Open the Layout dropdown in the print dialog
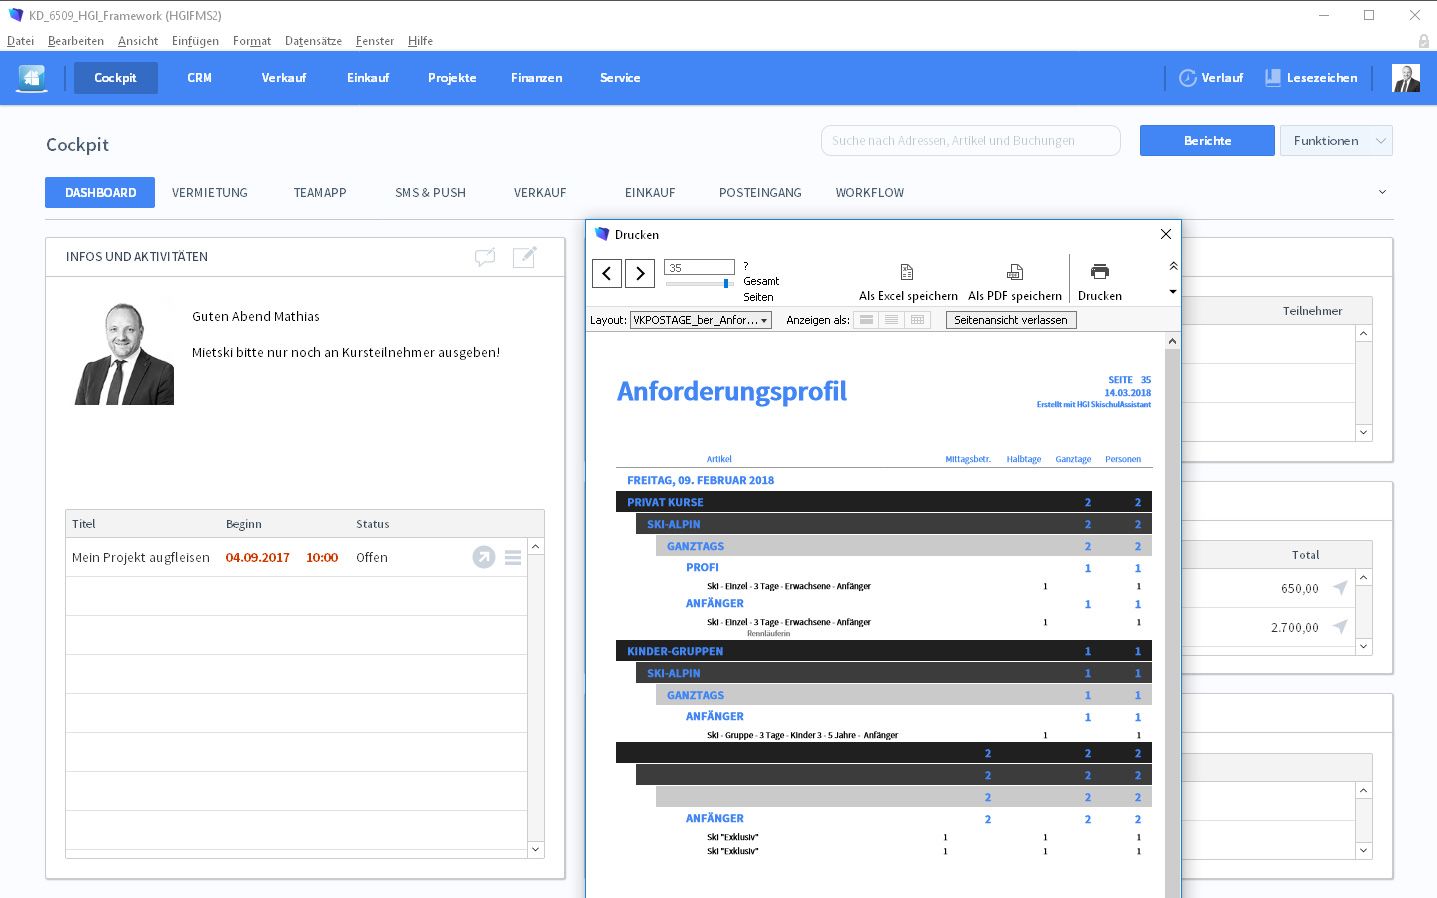 pyautogui.click(x=701, y=320)
